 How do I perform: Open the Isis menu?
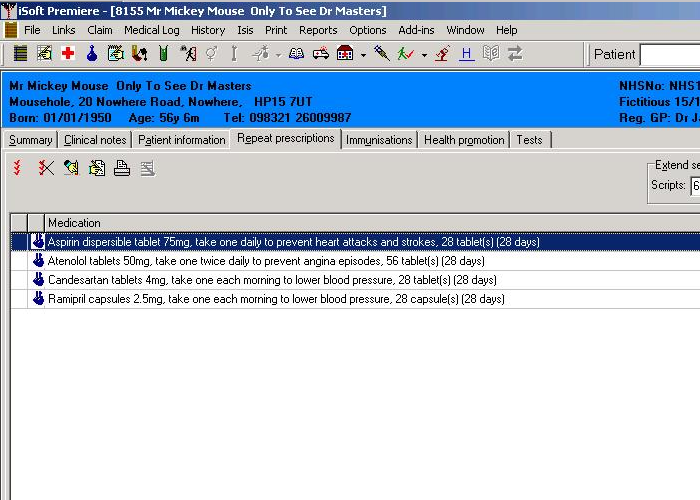coord(245,30)
